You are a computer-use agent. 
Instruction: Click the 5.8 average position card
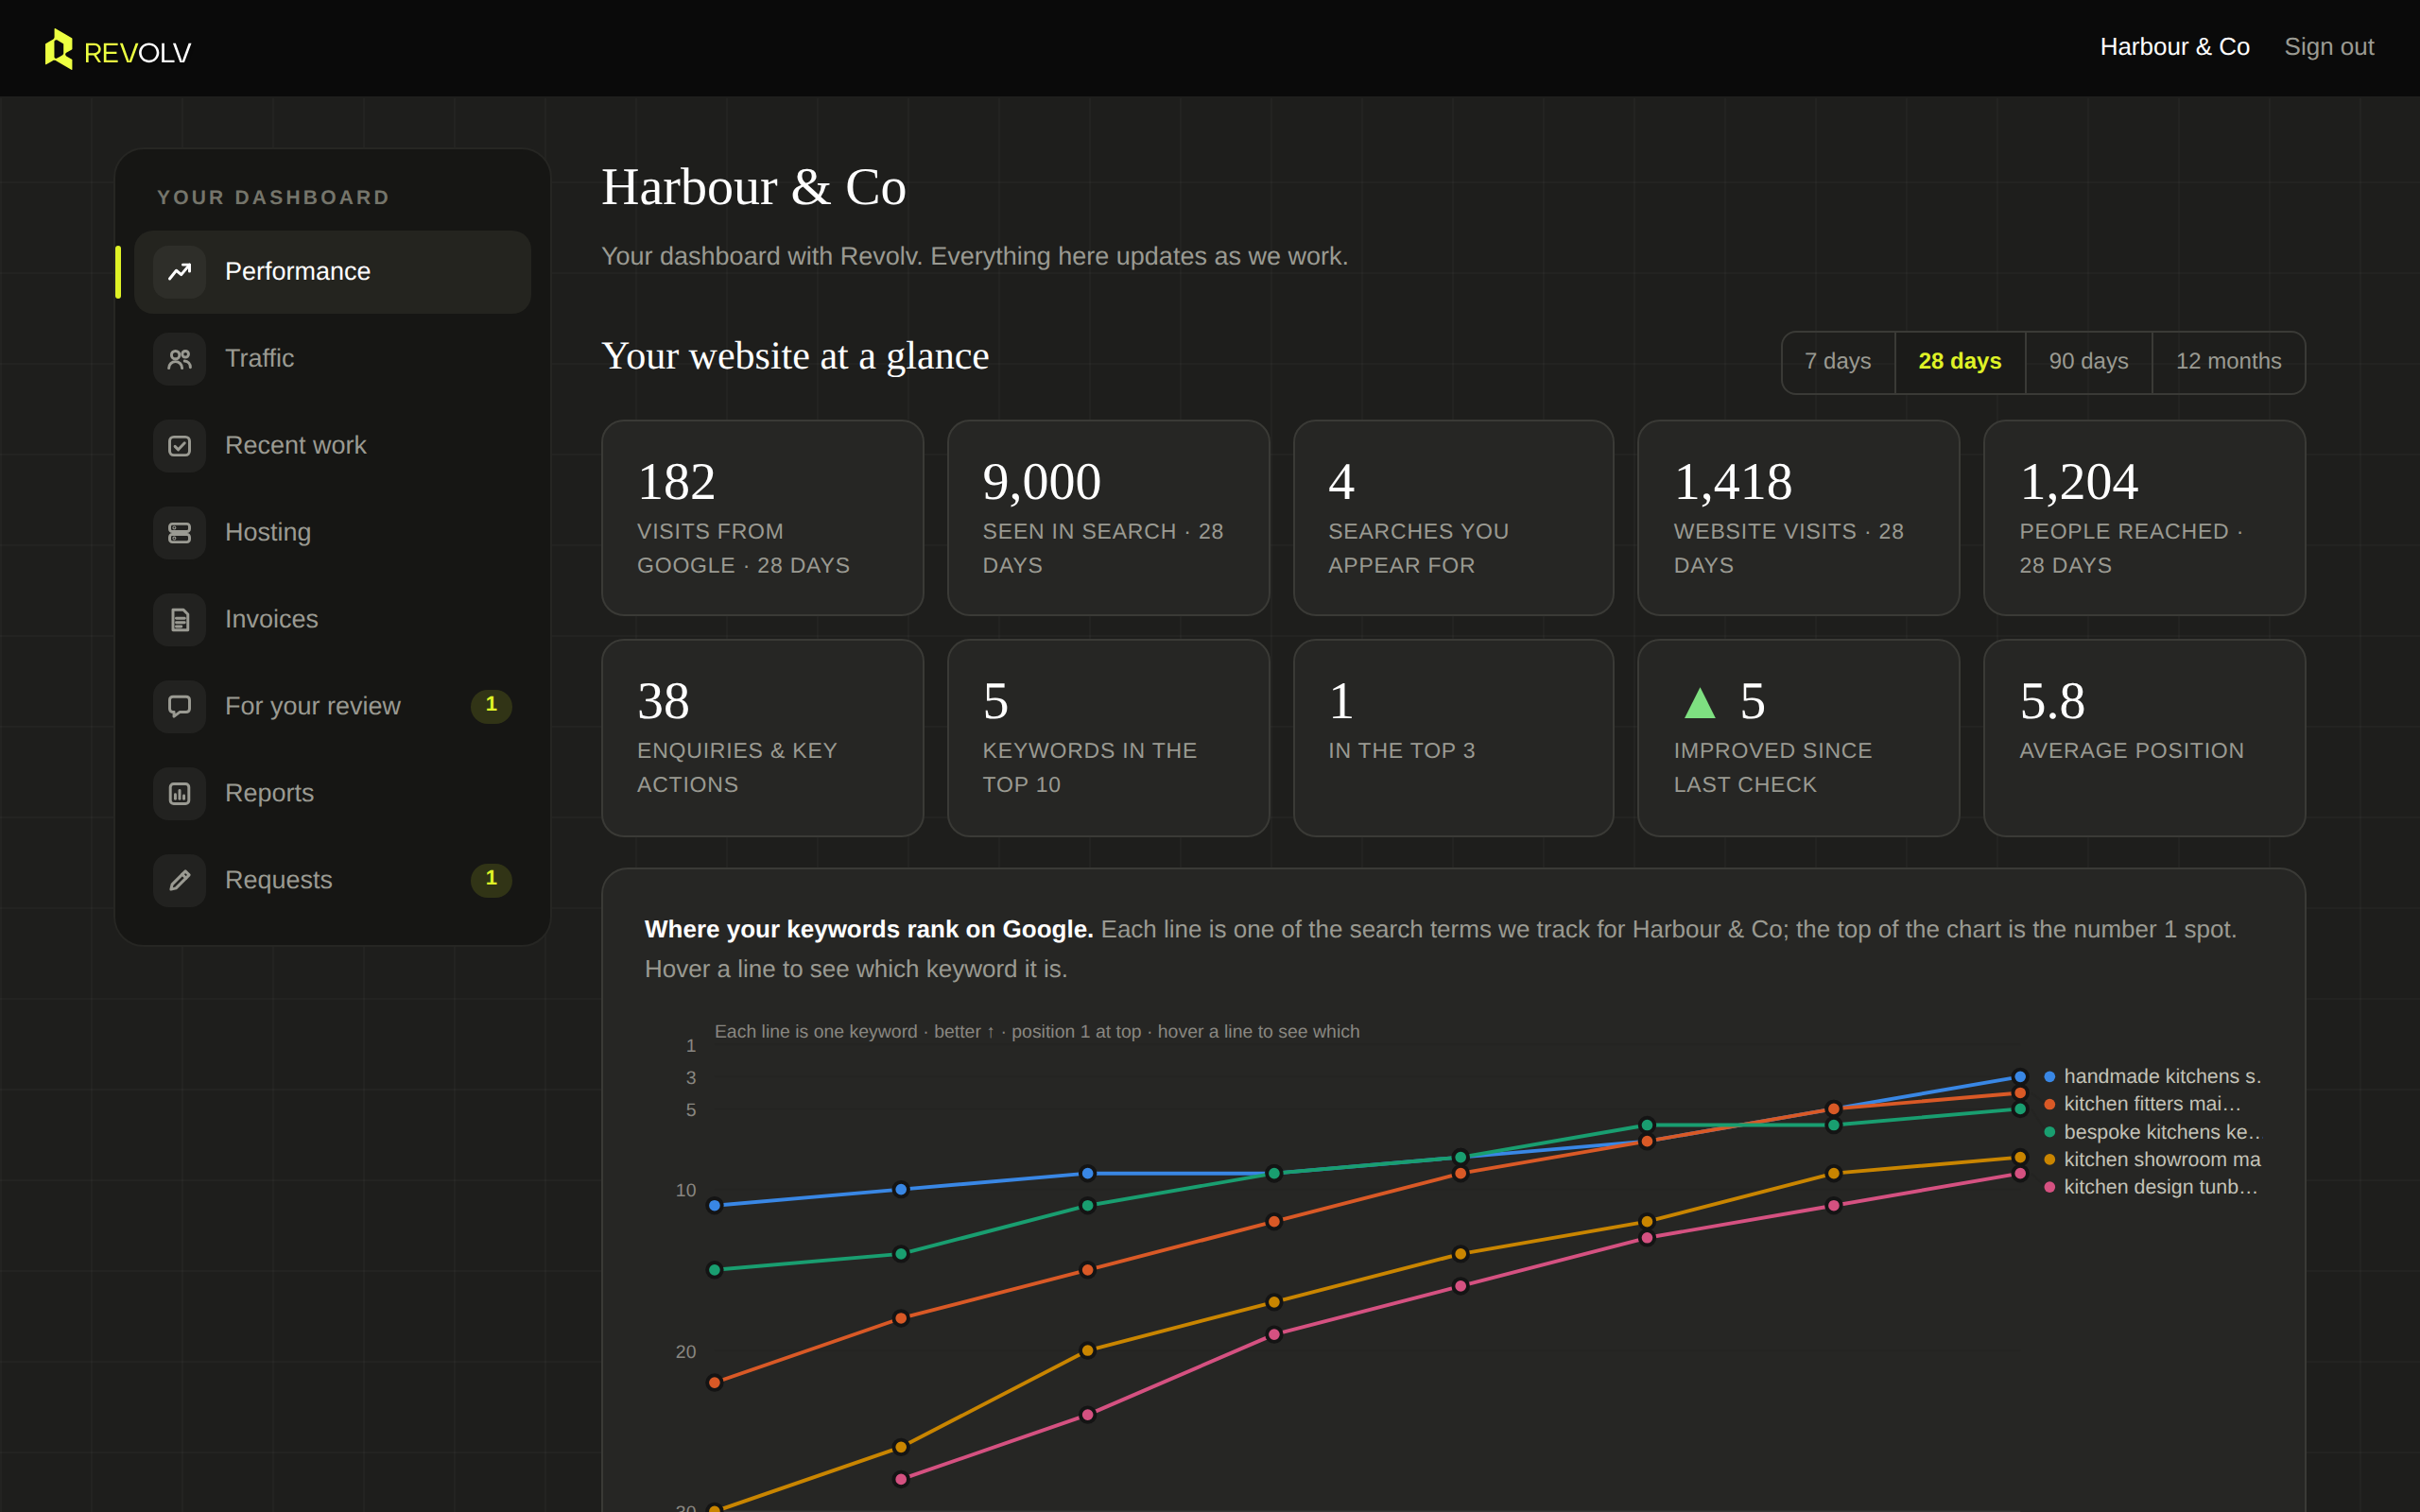click(2144, 738)
